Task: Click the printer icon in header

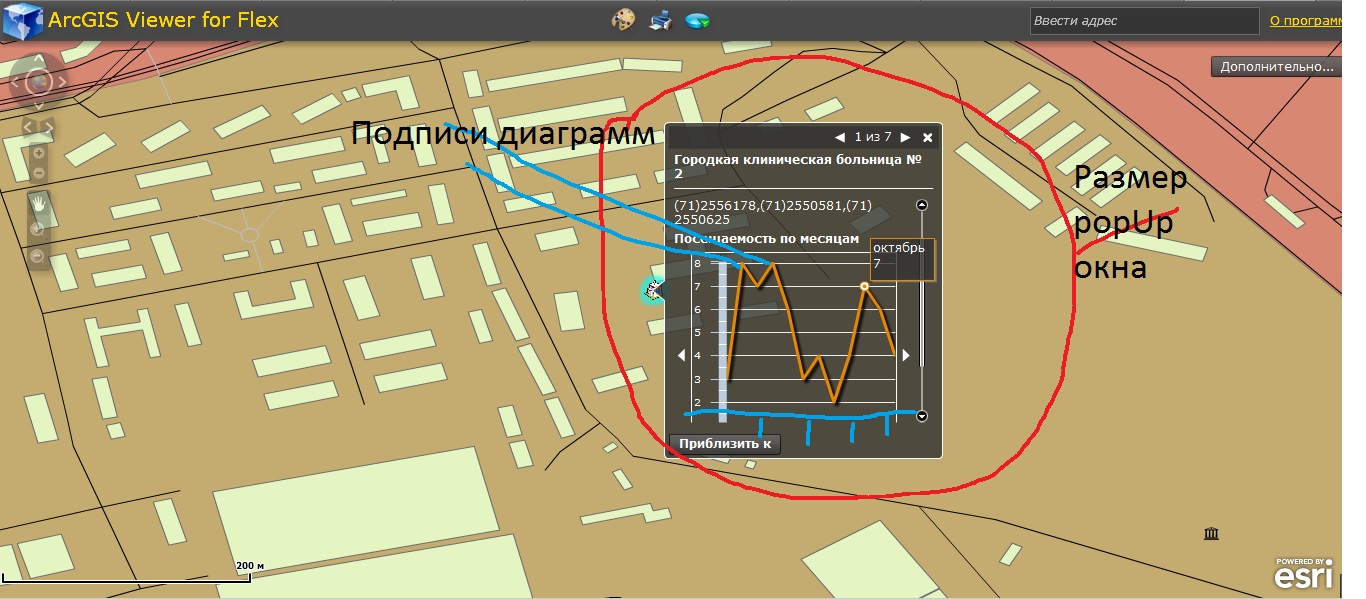Action: coord(660,20)
